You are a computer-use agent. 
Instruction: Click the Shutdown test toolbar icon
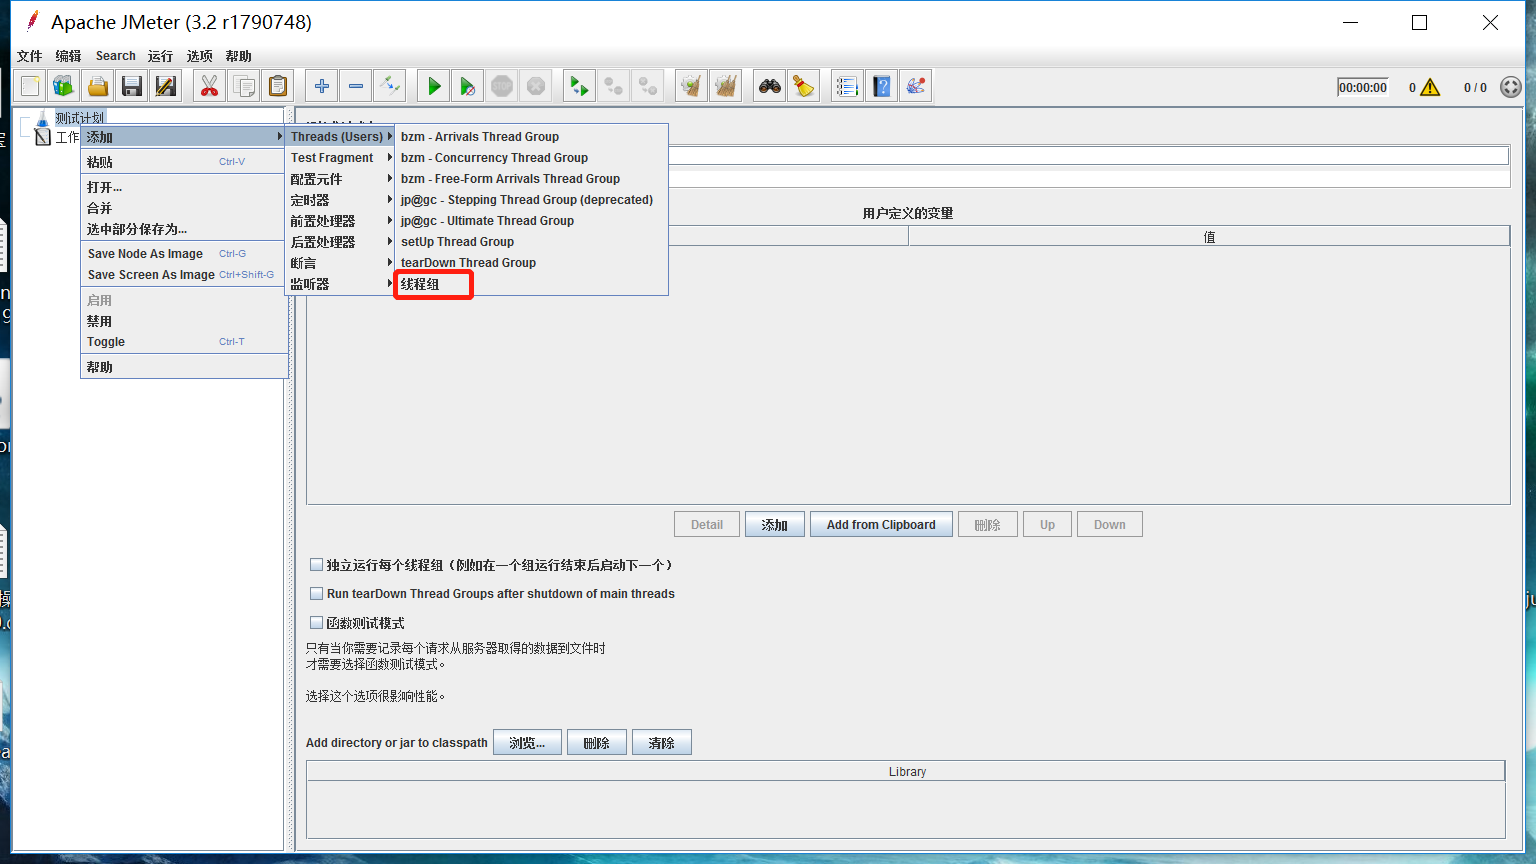pos(536,87)
